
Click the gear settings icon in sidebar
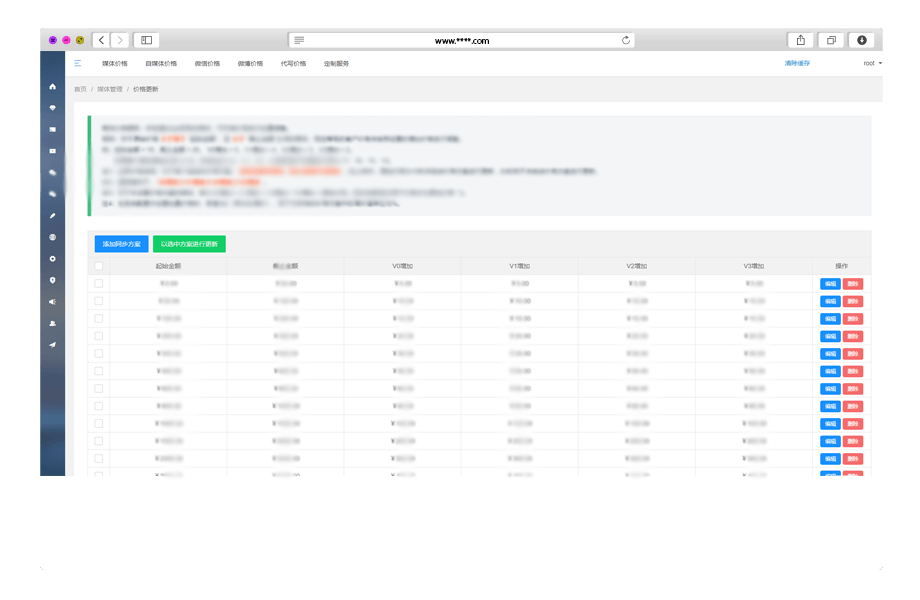[x=52, y=258]
